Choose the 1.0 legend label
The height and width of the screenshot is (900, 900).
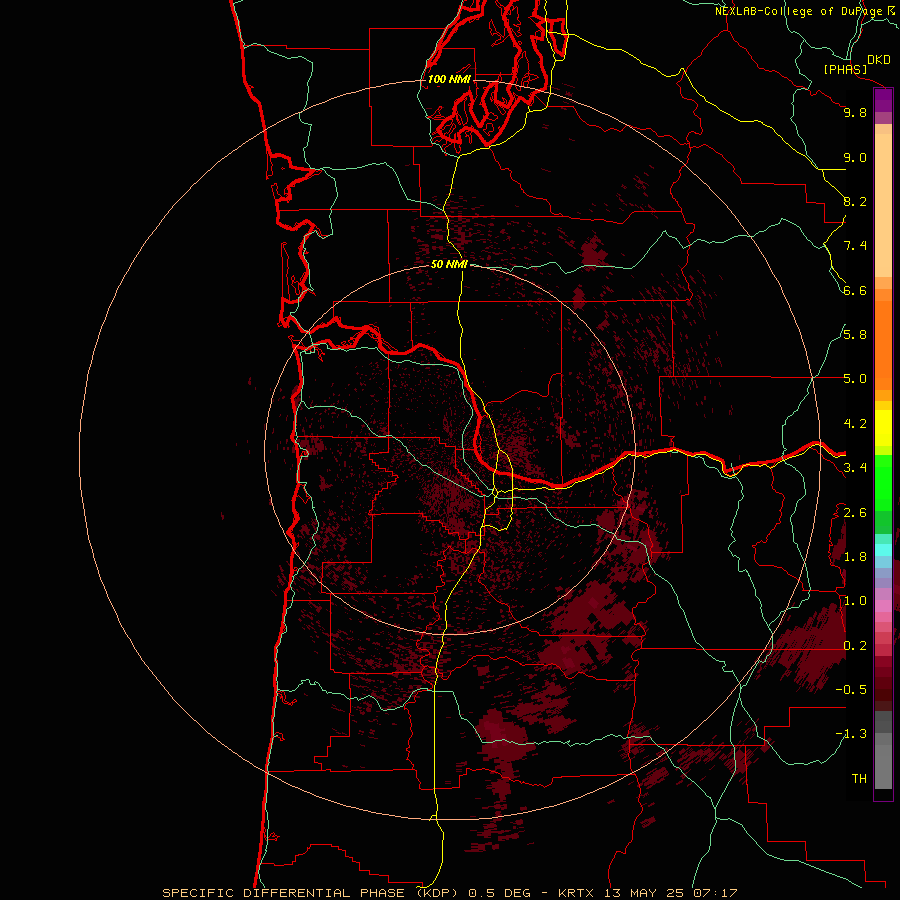point(855,601)
